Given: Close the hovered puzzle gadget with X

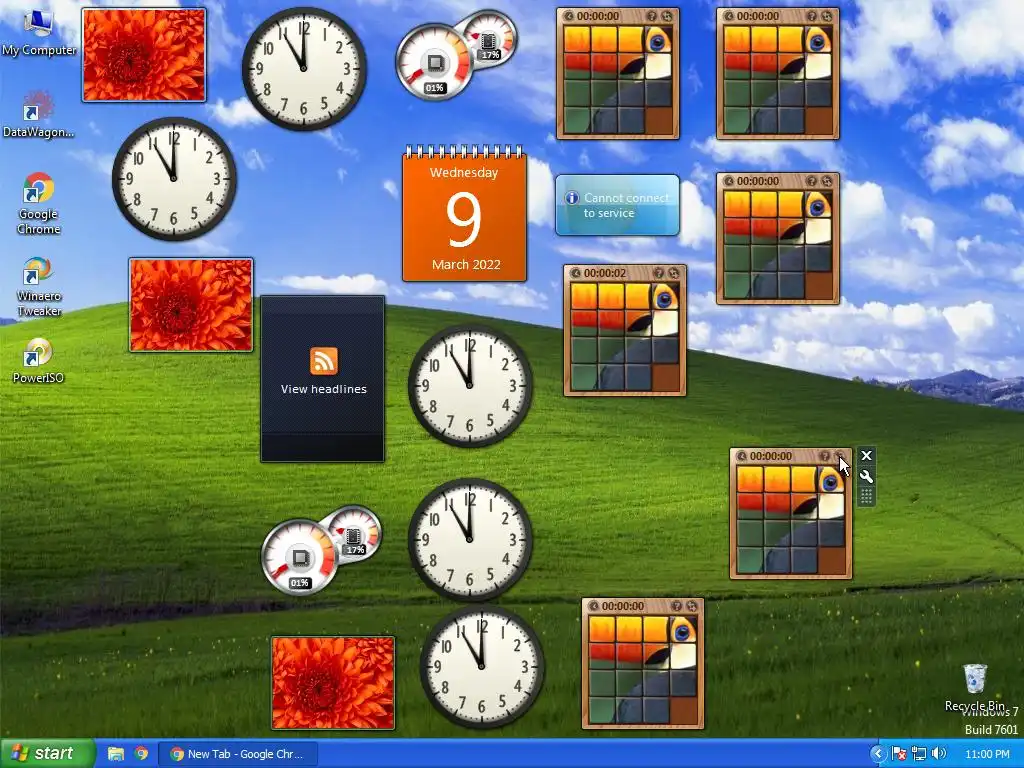Looking at the screenshot, I should click(x=867, y=456).
